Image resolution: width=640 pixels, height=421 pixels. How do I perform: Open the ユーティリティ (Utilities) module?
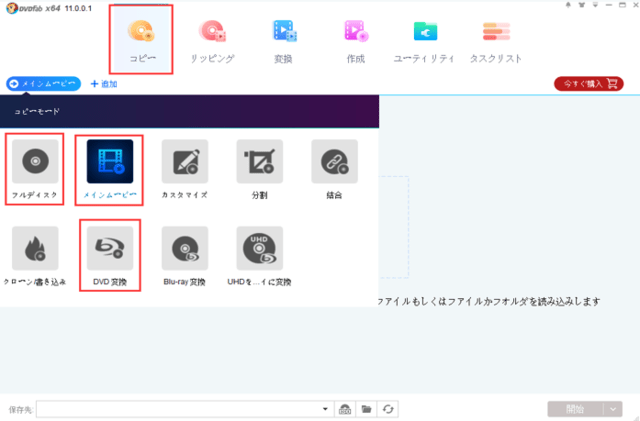(x=426, y=38)
